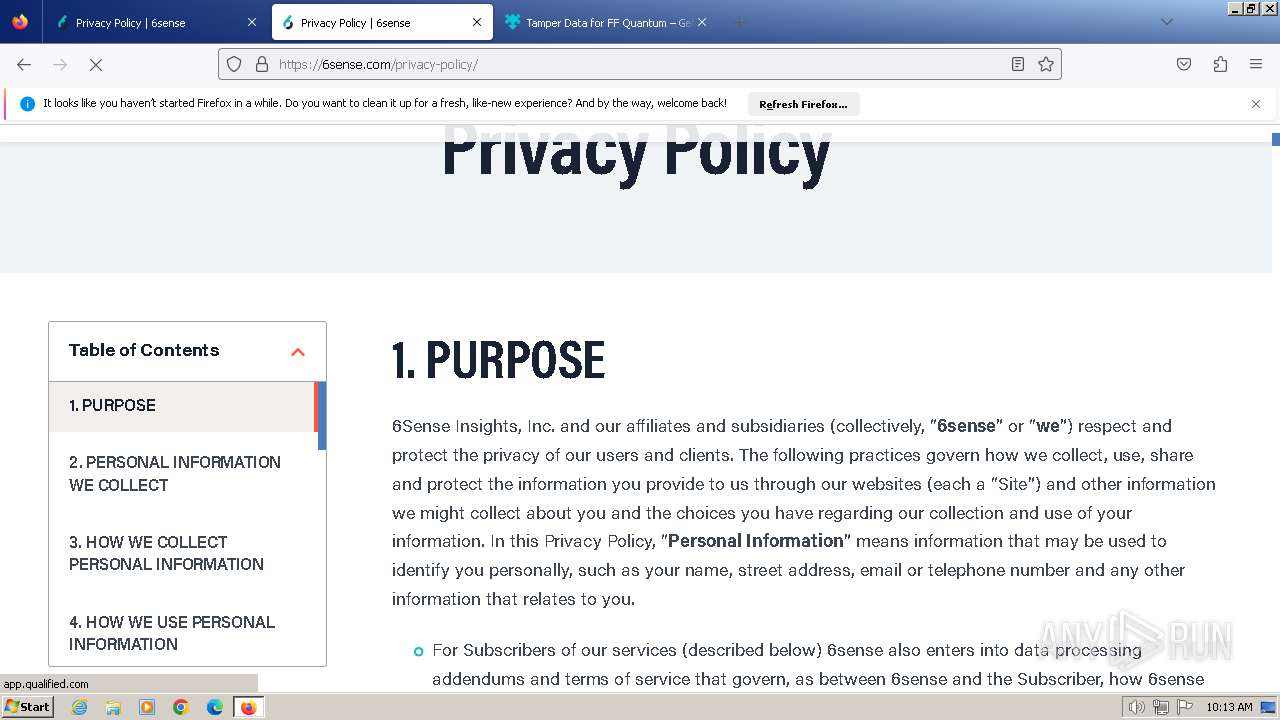Screen dimensions: 1280x720
Task: Open File Explorer from taskbar
Action: pos(113,707)
